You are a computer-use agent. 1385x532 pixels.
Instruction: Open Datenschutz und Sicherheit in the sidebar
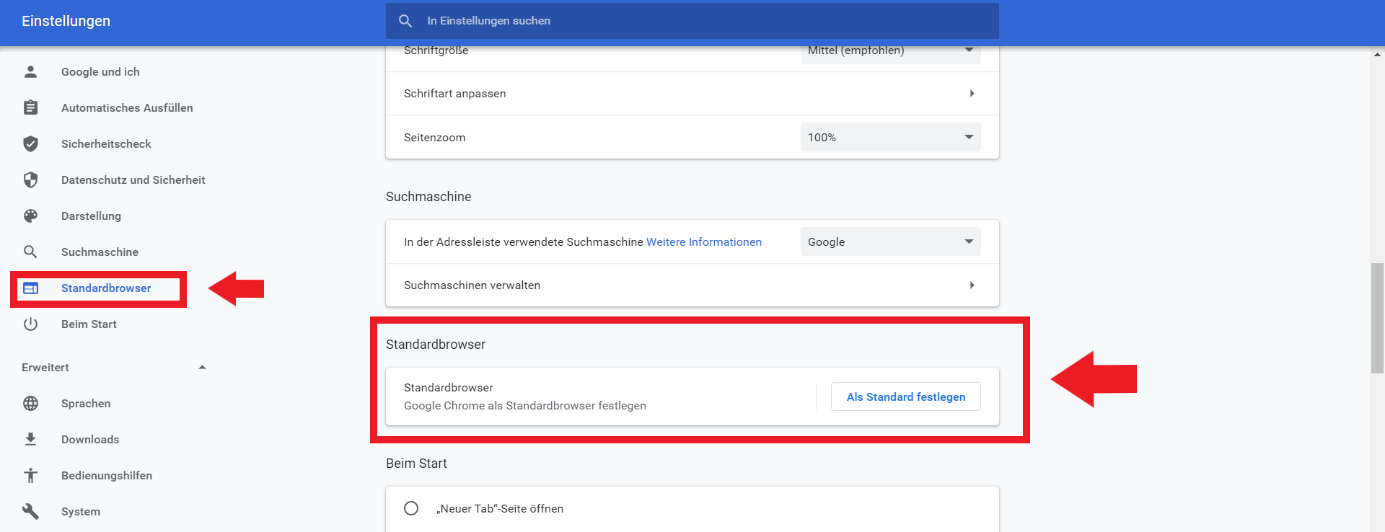click(132, 180)
